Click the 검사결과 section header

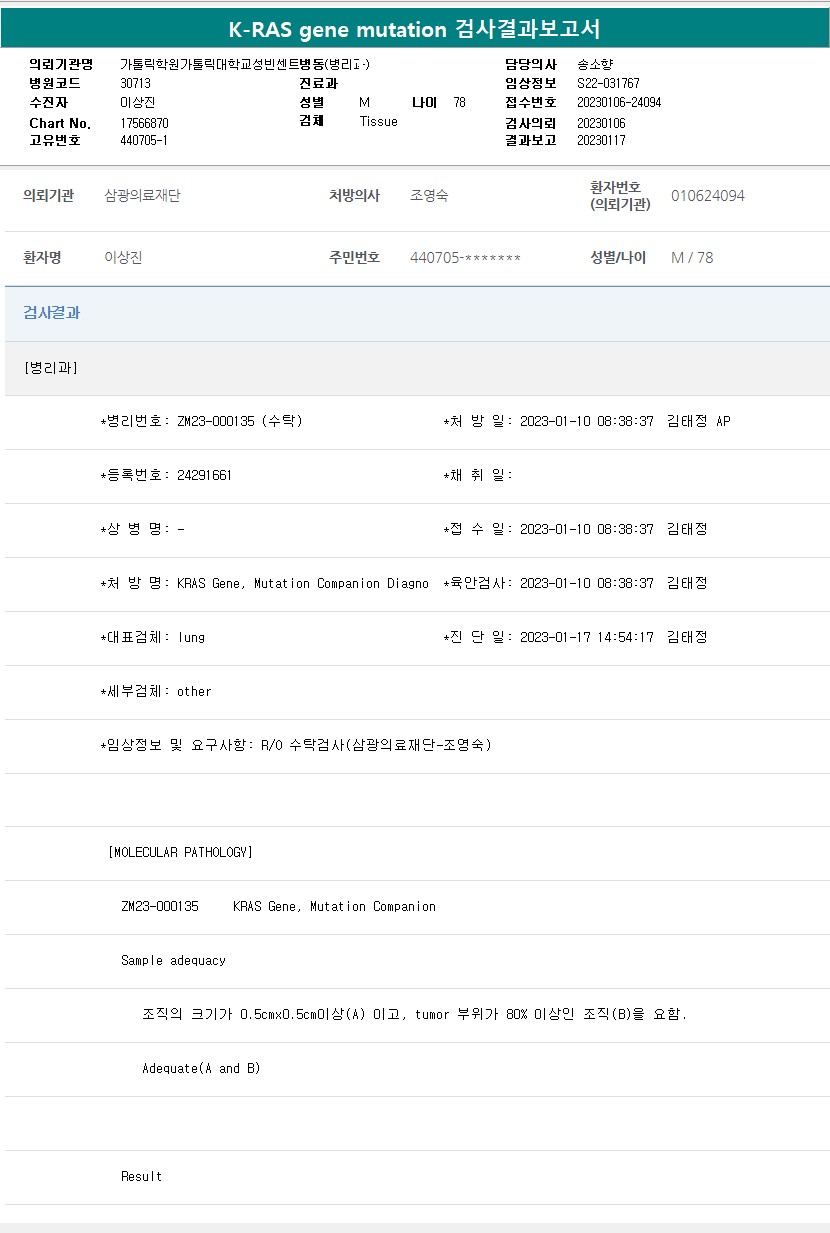(52, 313)
